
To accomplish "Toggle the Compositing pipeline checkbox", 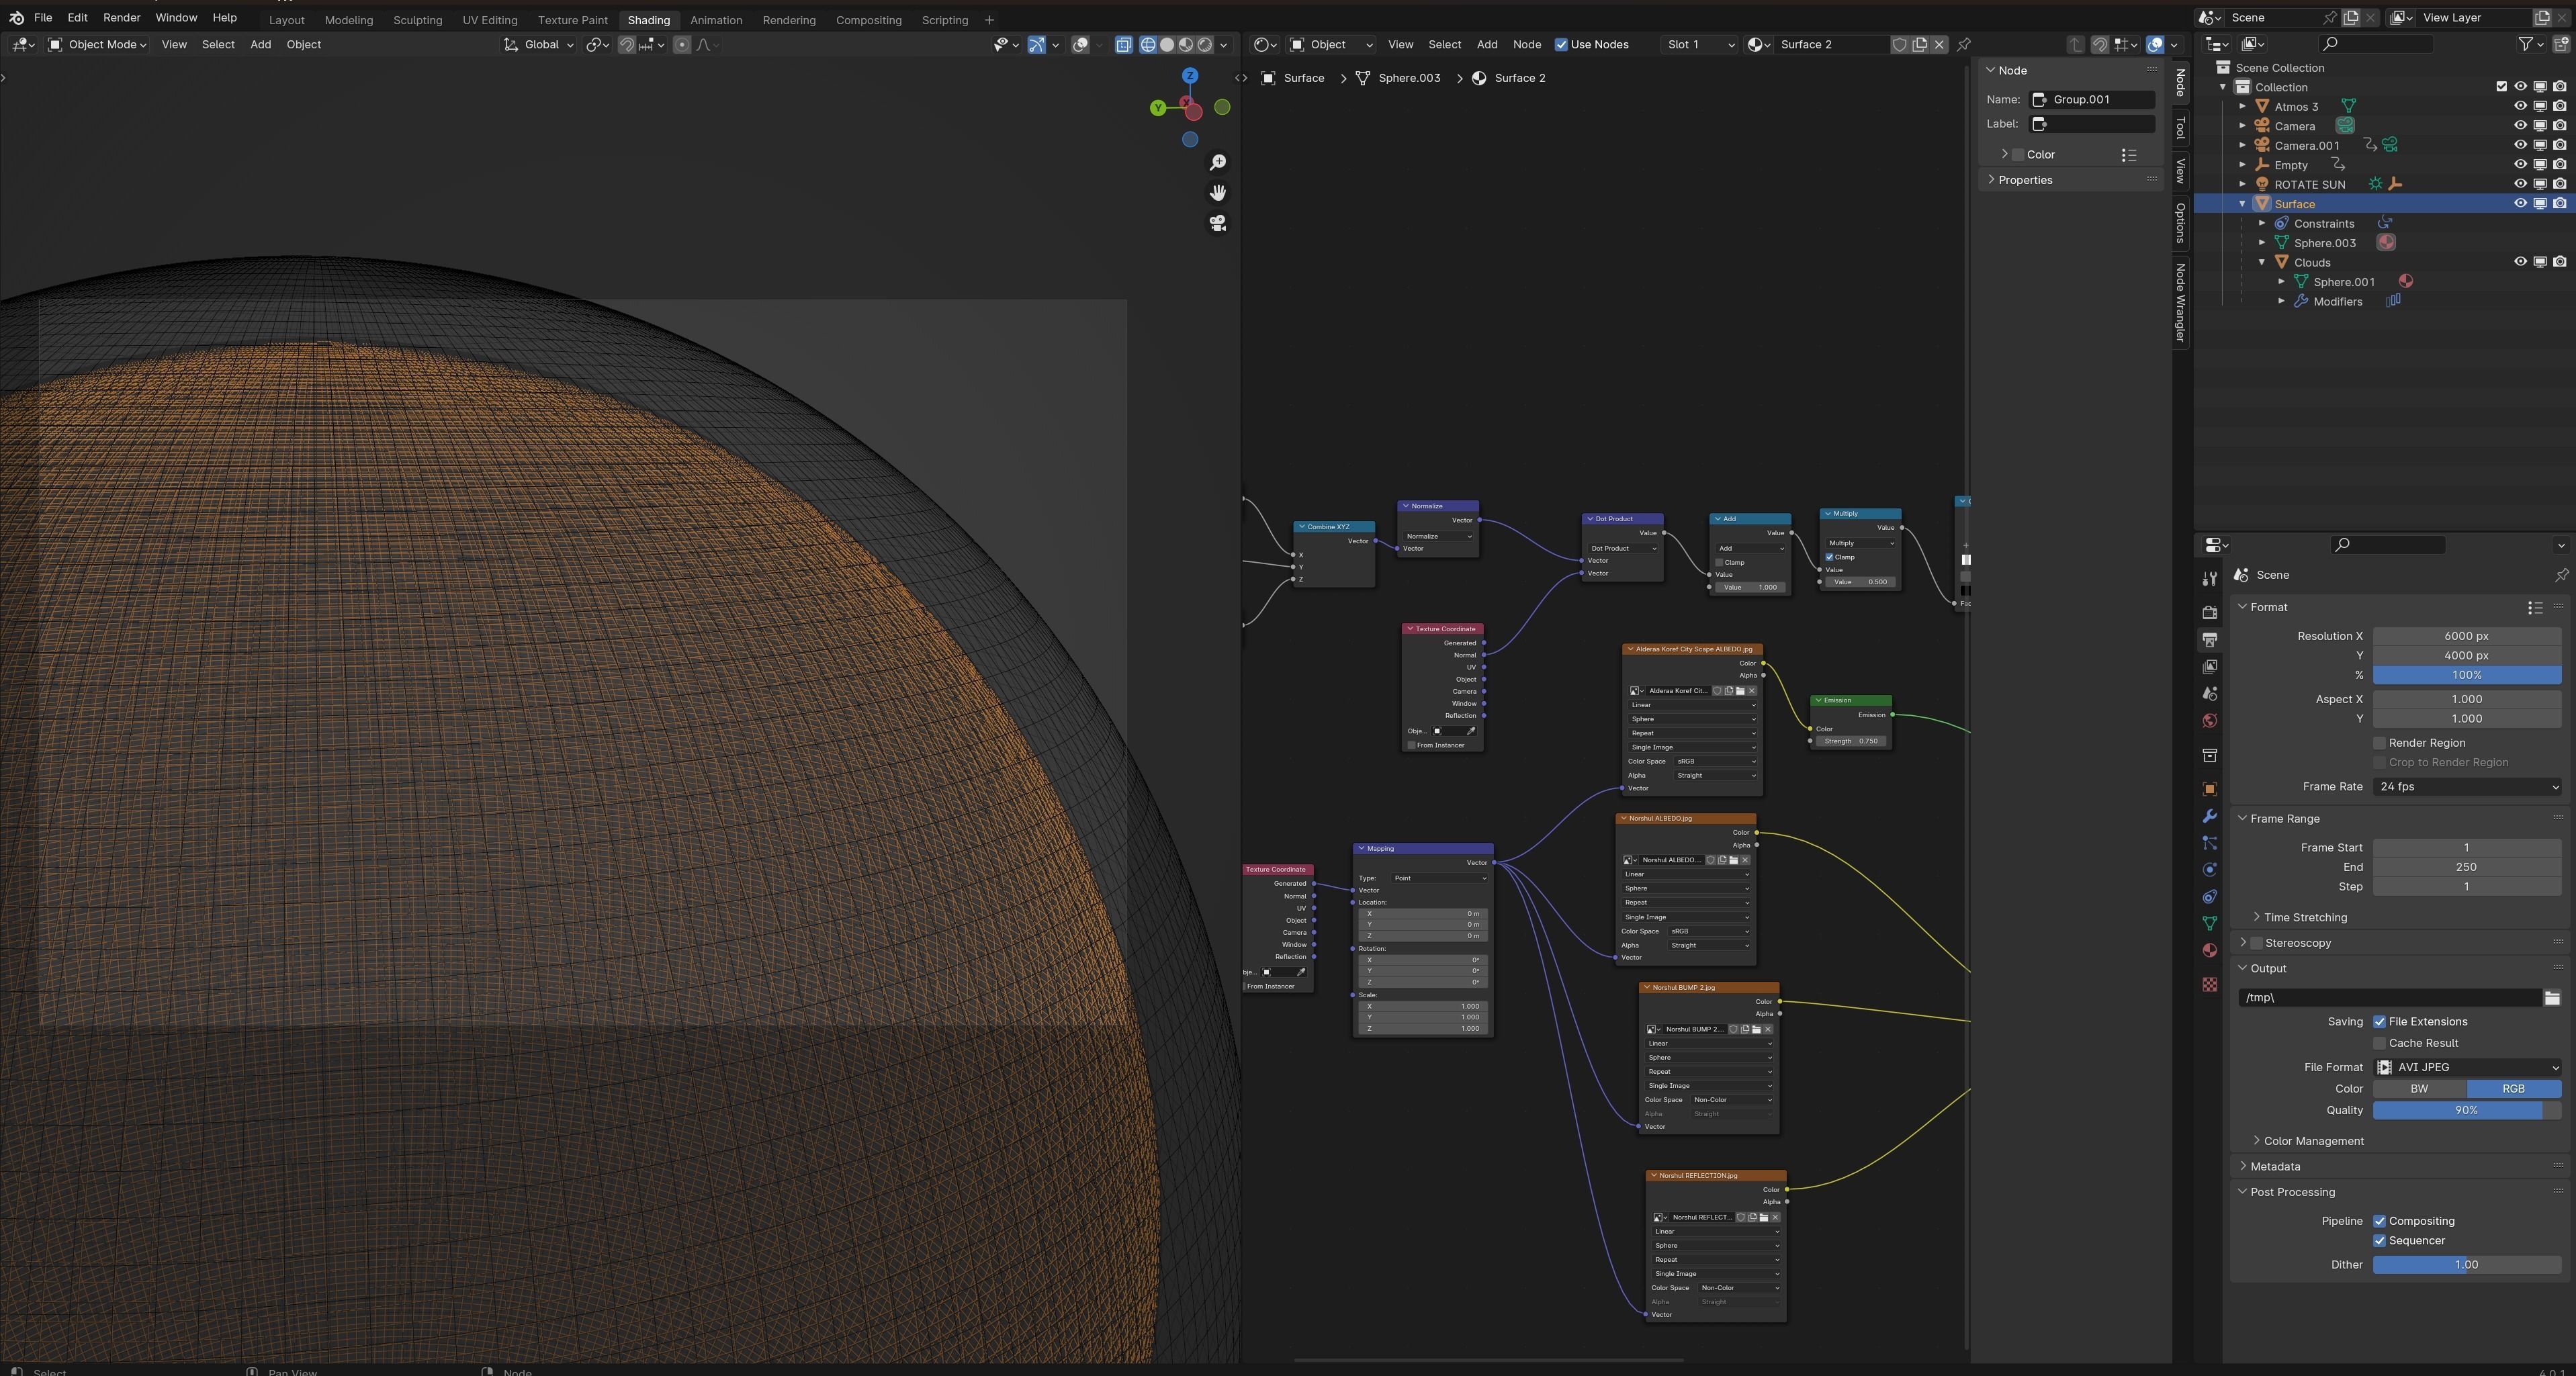I will tap(2379, 1220).
